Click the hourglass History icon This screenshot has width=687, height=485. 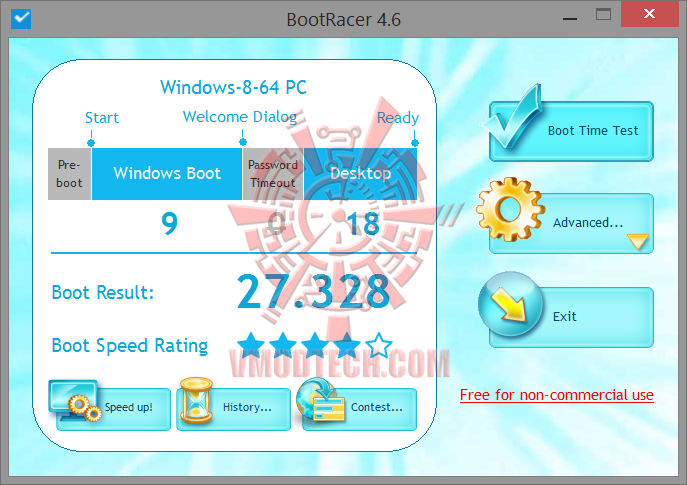click(x=196, y=400)
